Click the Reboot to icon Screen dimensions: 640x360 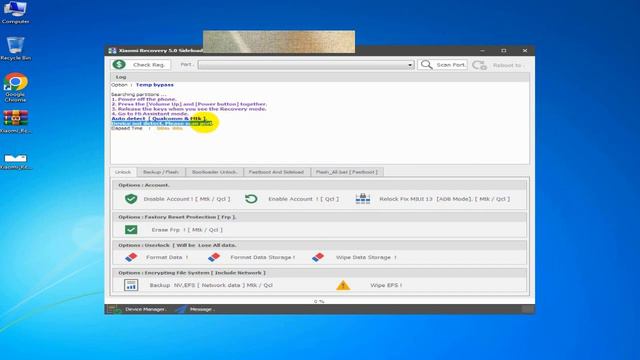click(480, 65)
